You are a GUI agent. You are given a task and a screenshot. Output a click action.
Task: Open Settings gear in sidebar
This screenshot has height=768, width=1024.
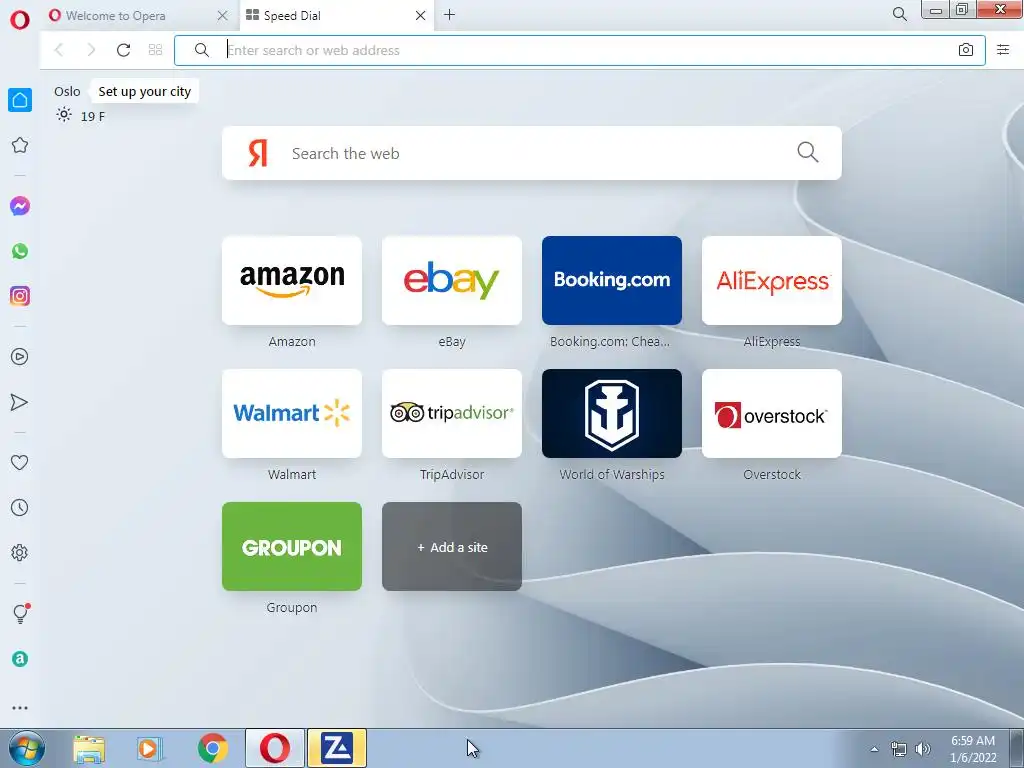[20, 552]
